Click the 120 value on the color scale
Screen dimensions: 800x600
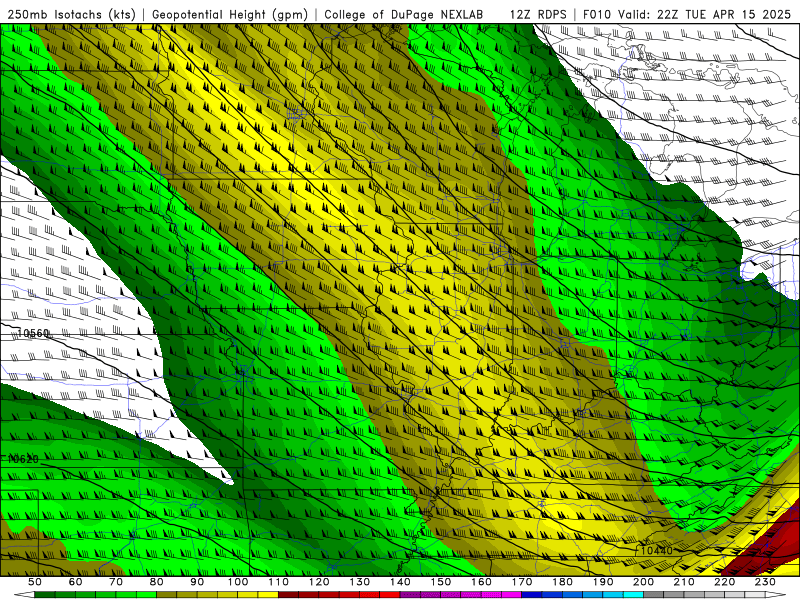319,582
